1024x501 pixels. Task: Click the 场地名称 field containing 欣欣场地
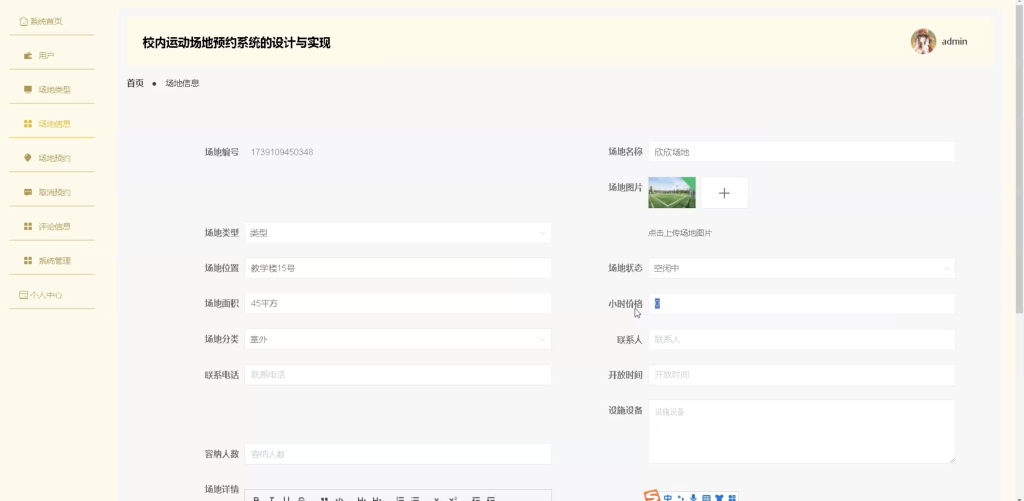pos(801,152)
